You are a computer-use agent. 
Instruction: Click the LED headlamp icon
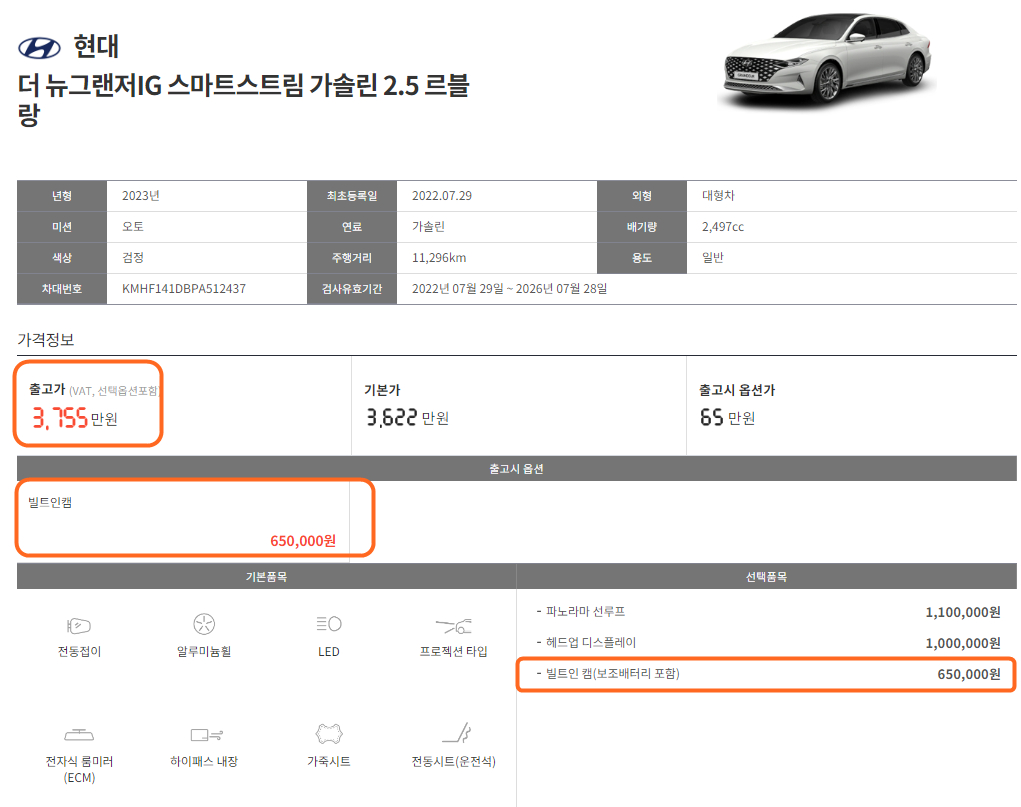[329, 624]
